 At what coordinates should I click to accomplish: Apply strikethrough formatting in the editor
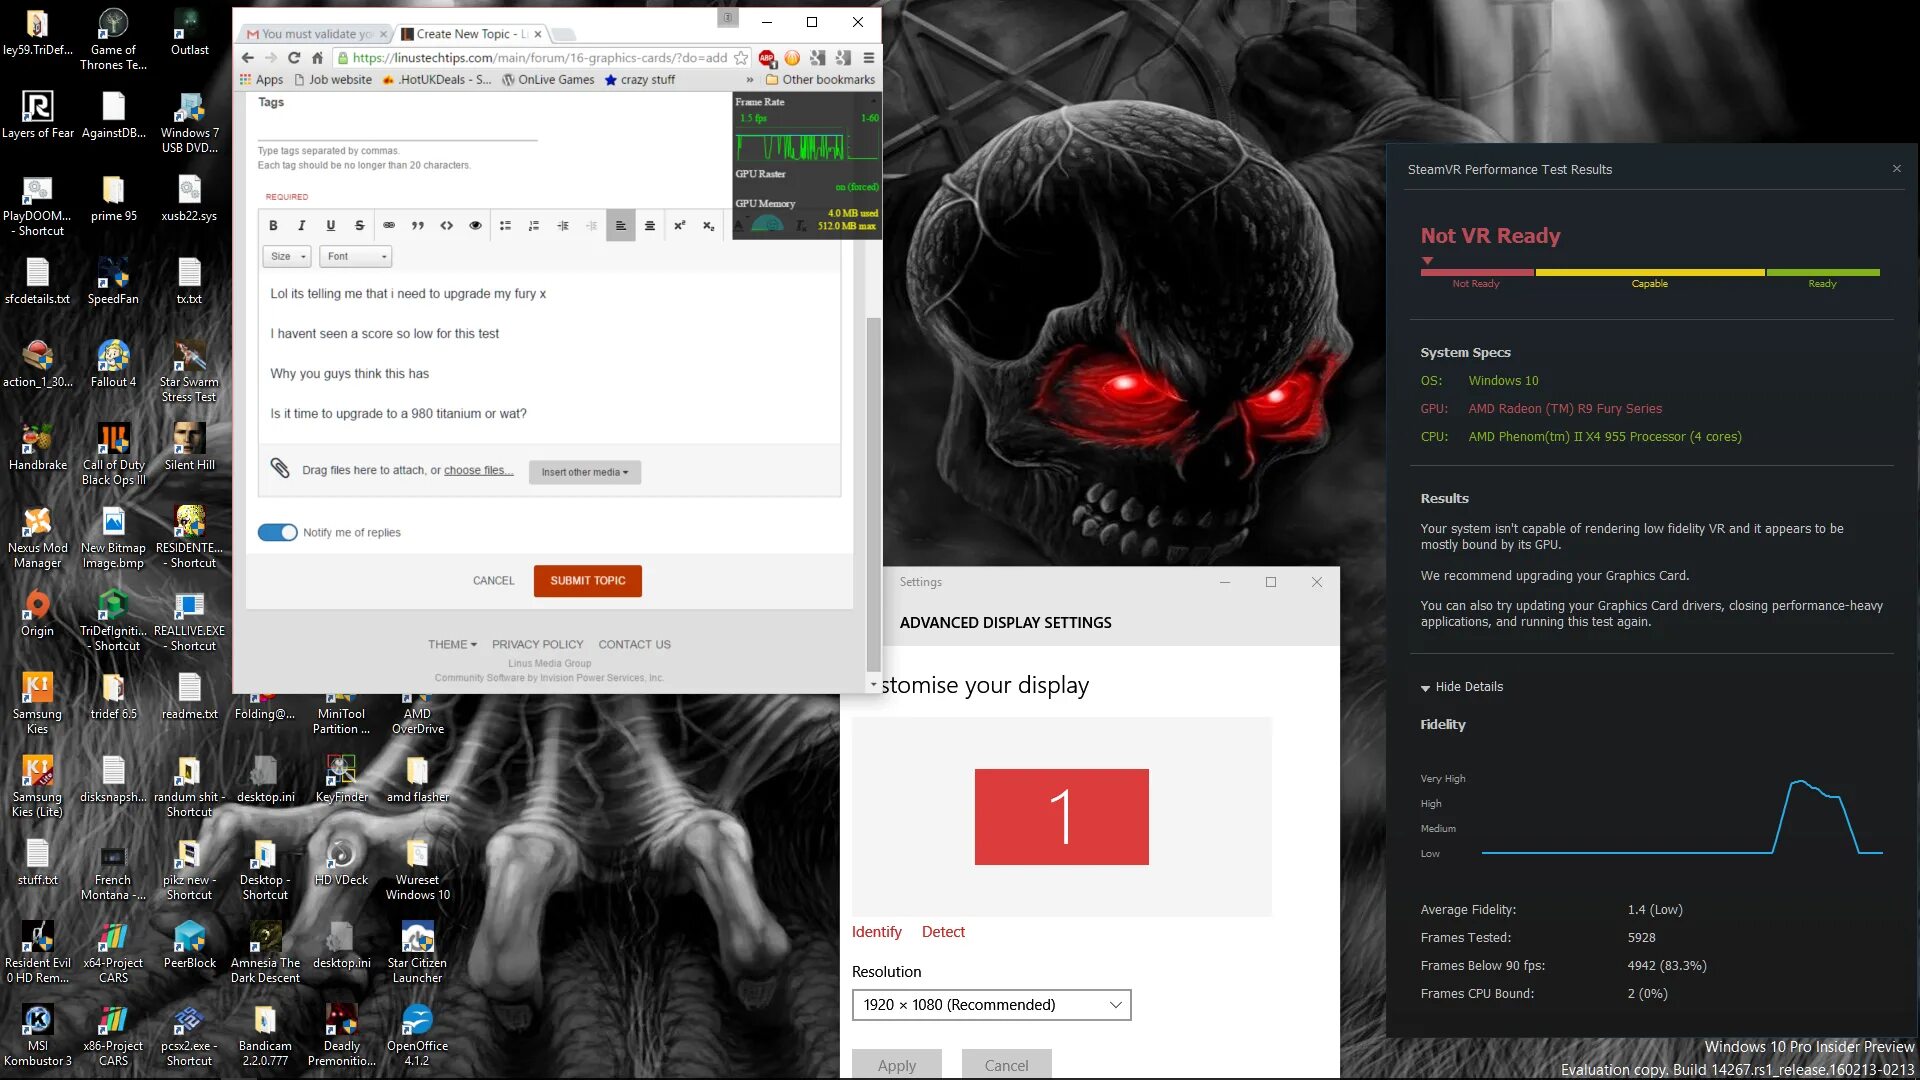click(359, 226)
